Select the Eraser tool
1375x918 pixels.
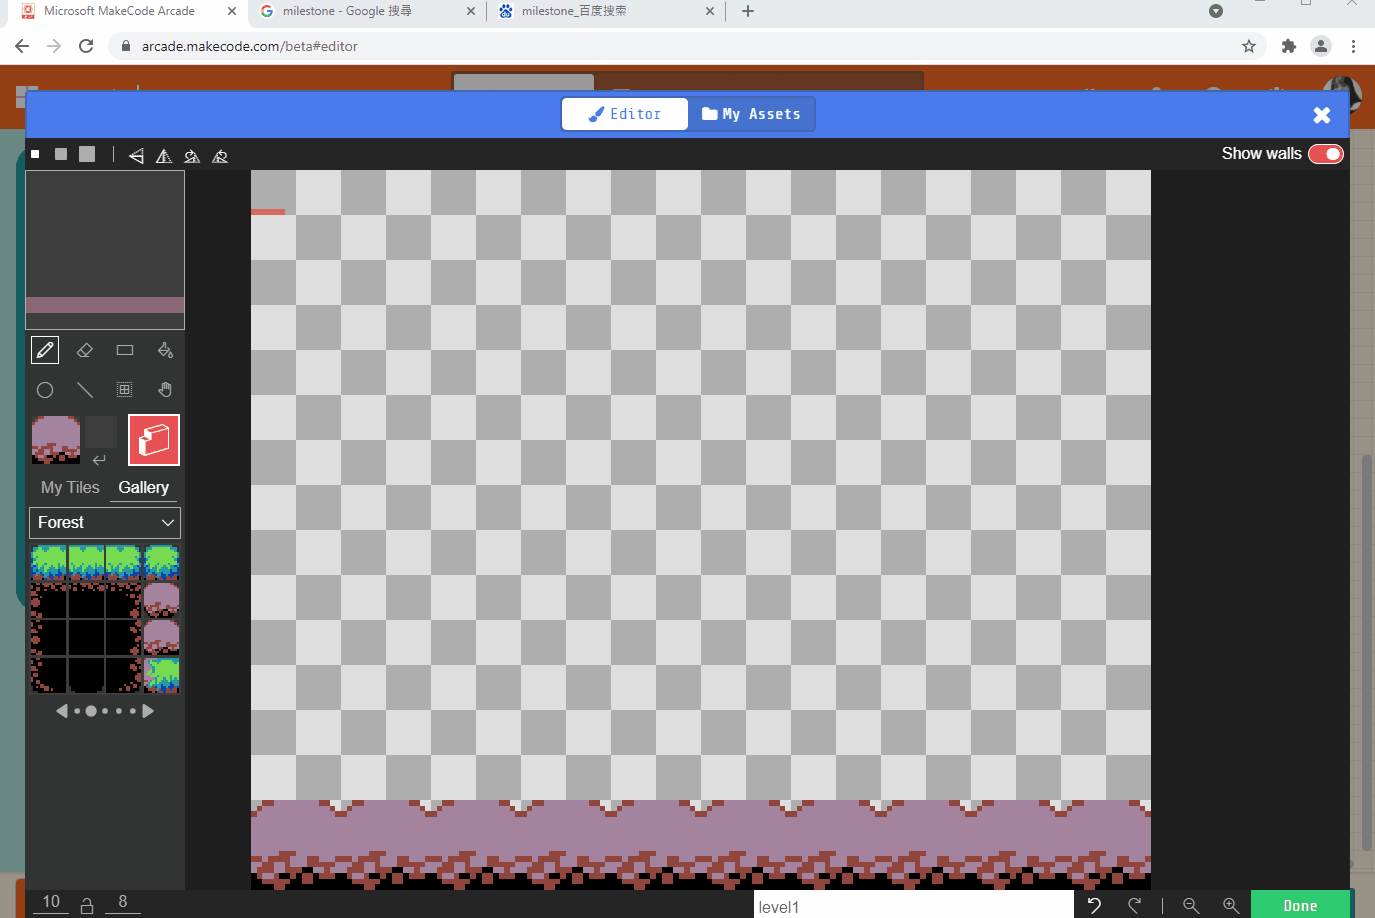84,350
